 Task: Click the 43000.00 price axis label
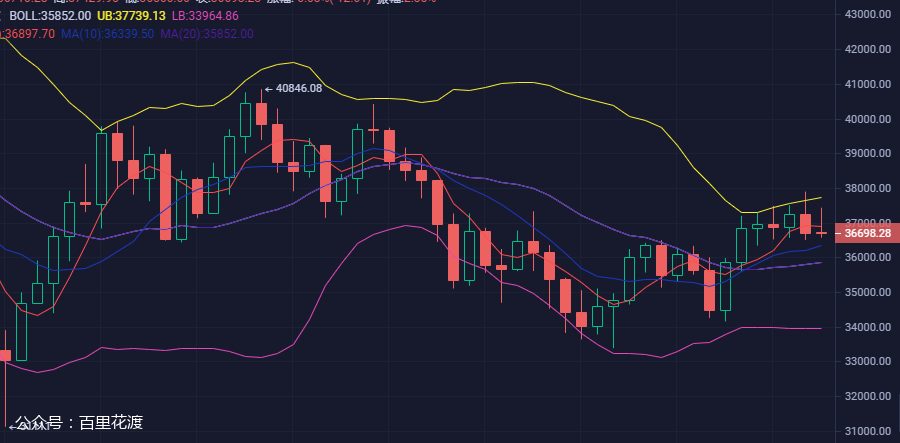(x=868, y=14)
